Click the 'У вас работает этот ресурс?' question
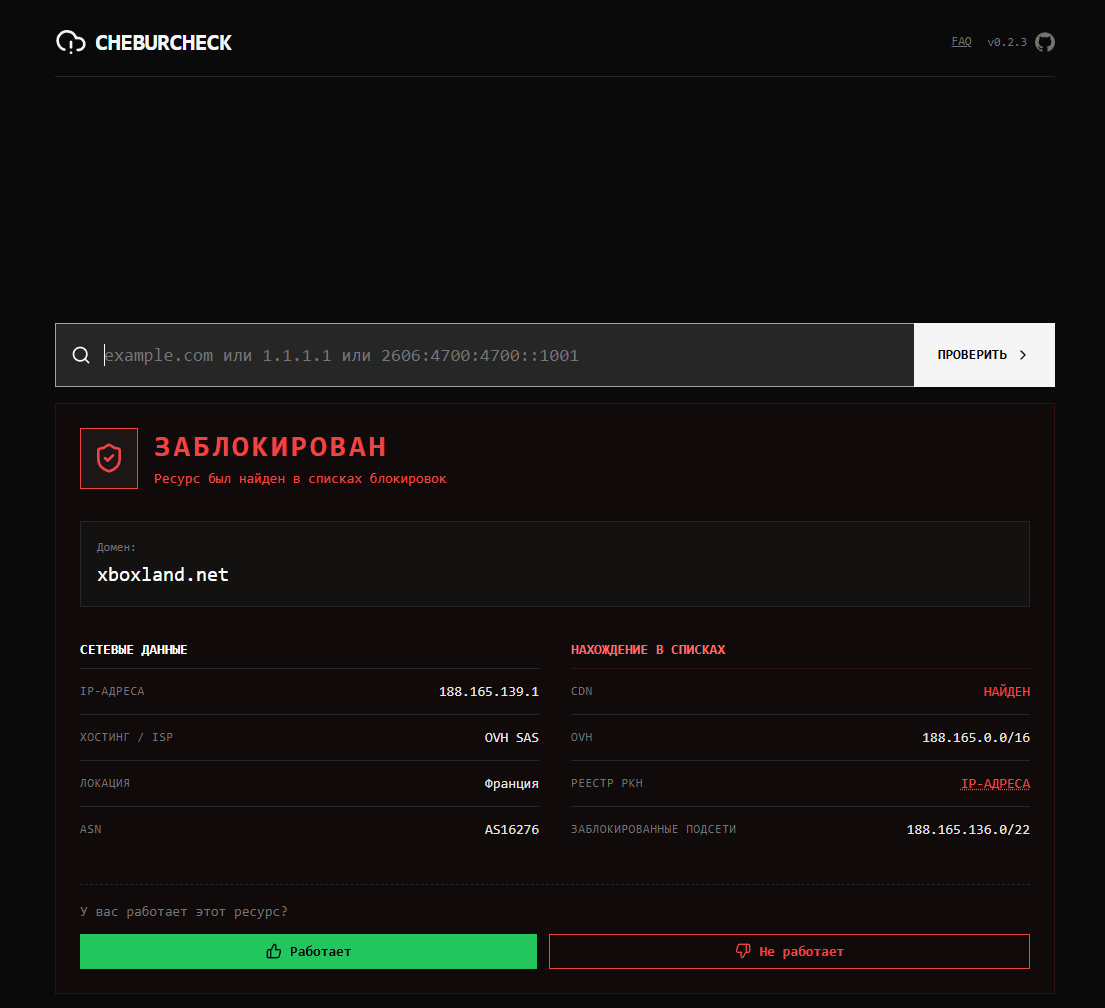This screenshot has width=1105, height=1008. (x=184, y=911)
